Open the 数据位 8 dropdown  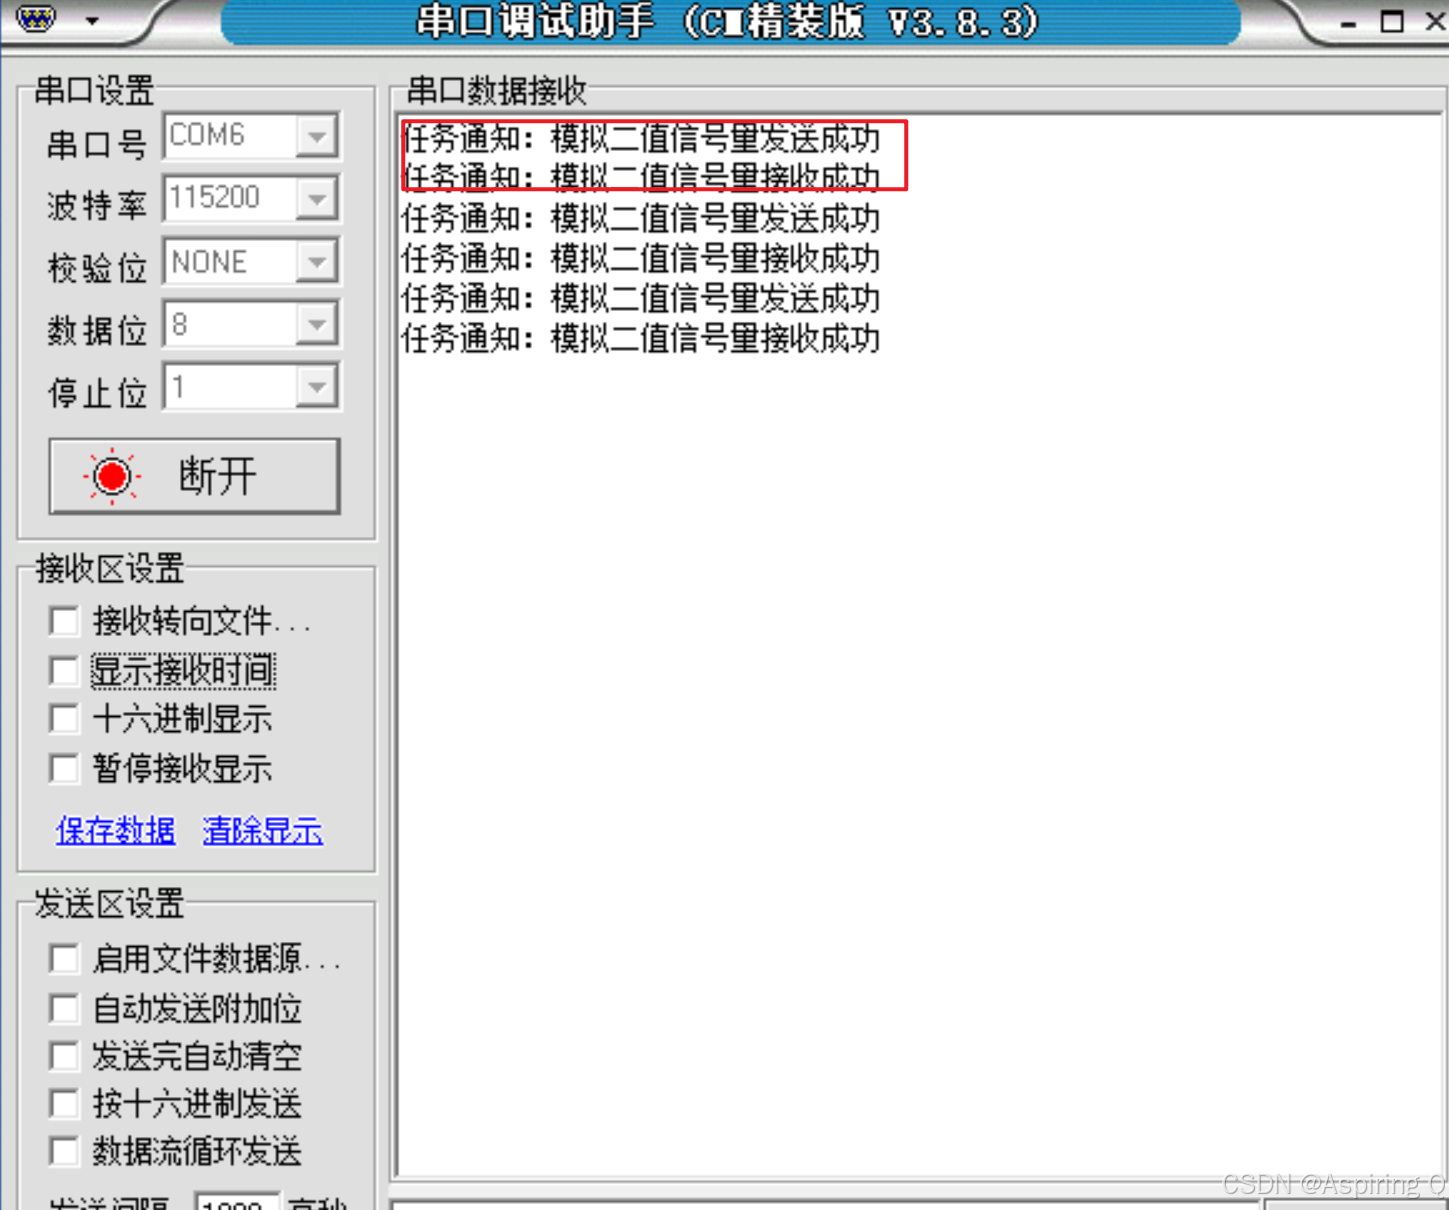pyautogui.click(x=317, y=325)
